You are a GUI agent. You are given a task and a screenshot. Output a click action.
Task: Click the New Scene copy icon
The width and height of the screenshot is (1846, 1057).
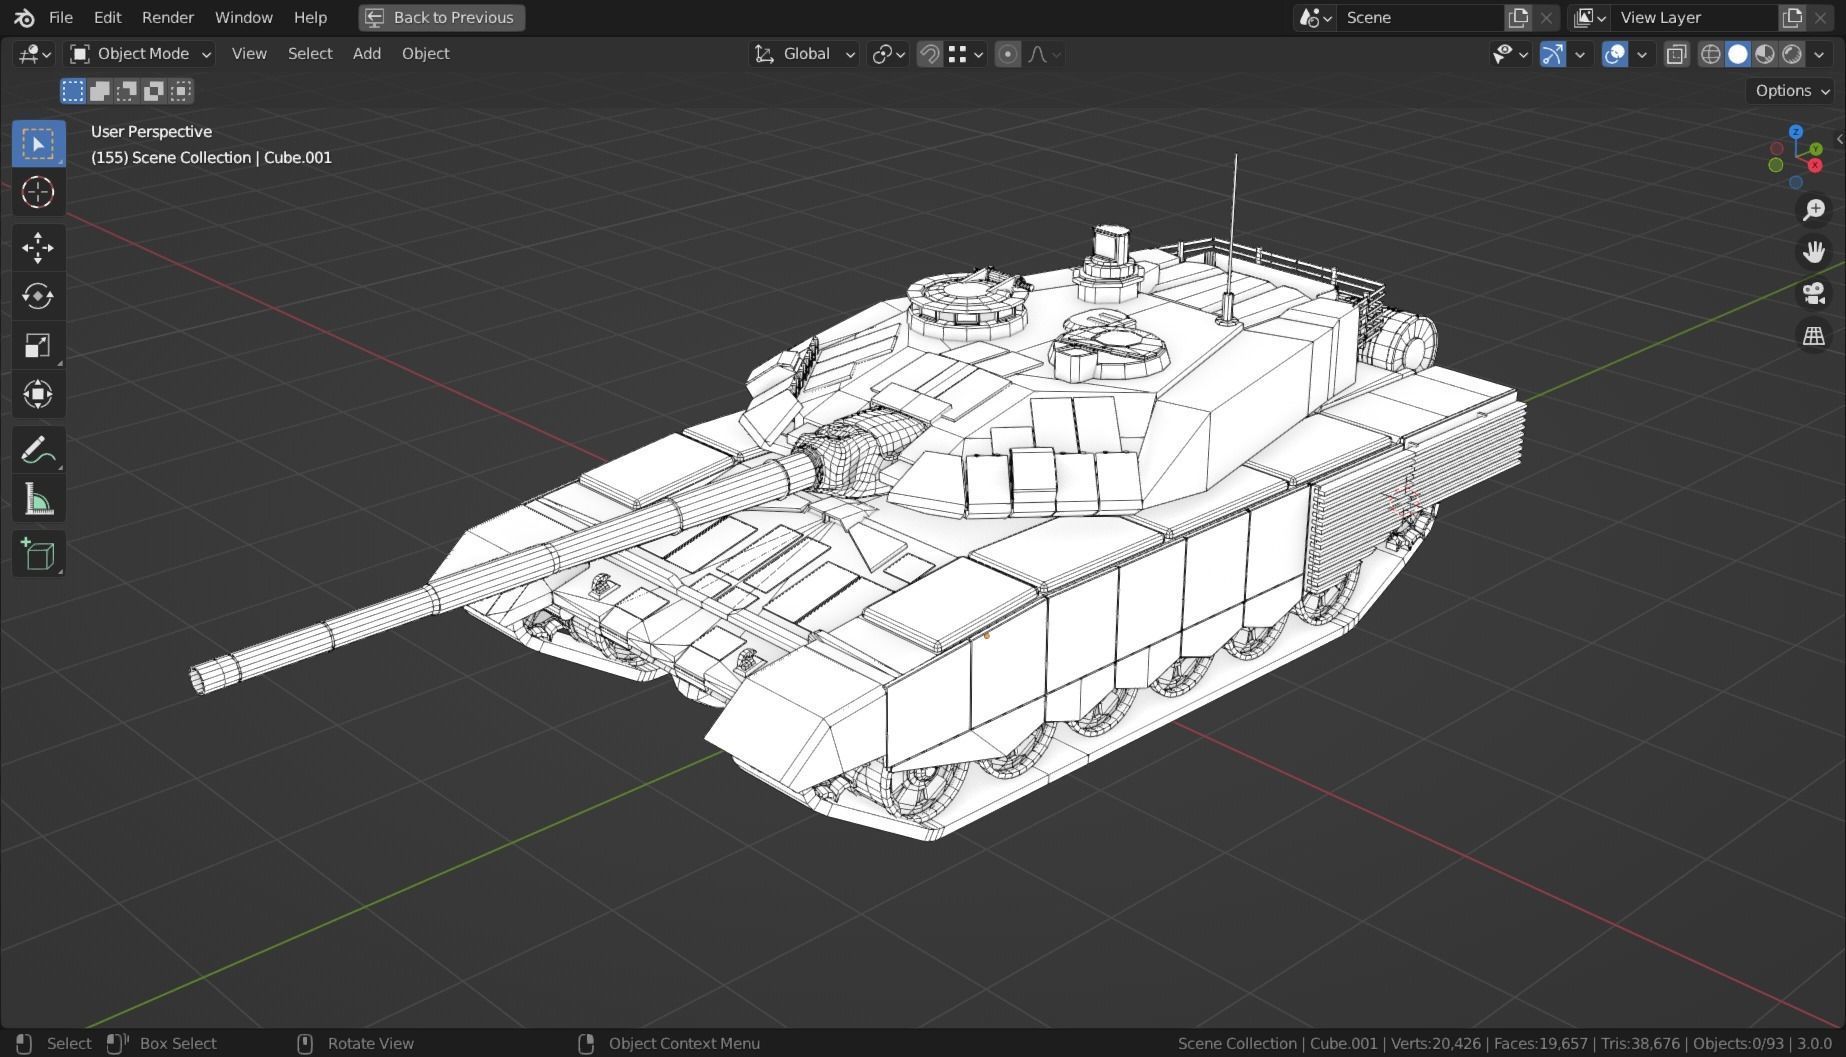click(1518, 17)
